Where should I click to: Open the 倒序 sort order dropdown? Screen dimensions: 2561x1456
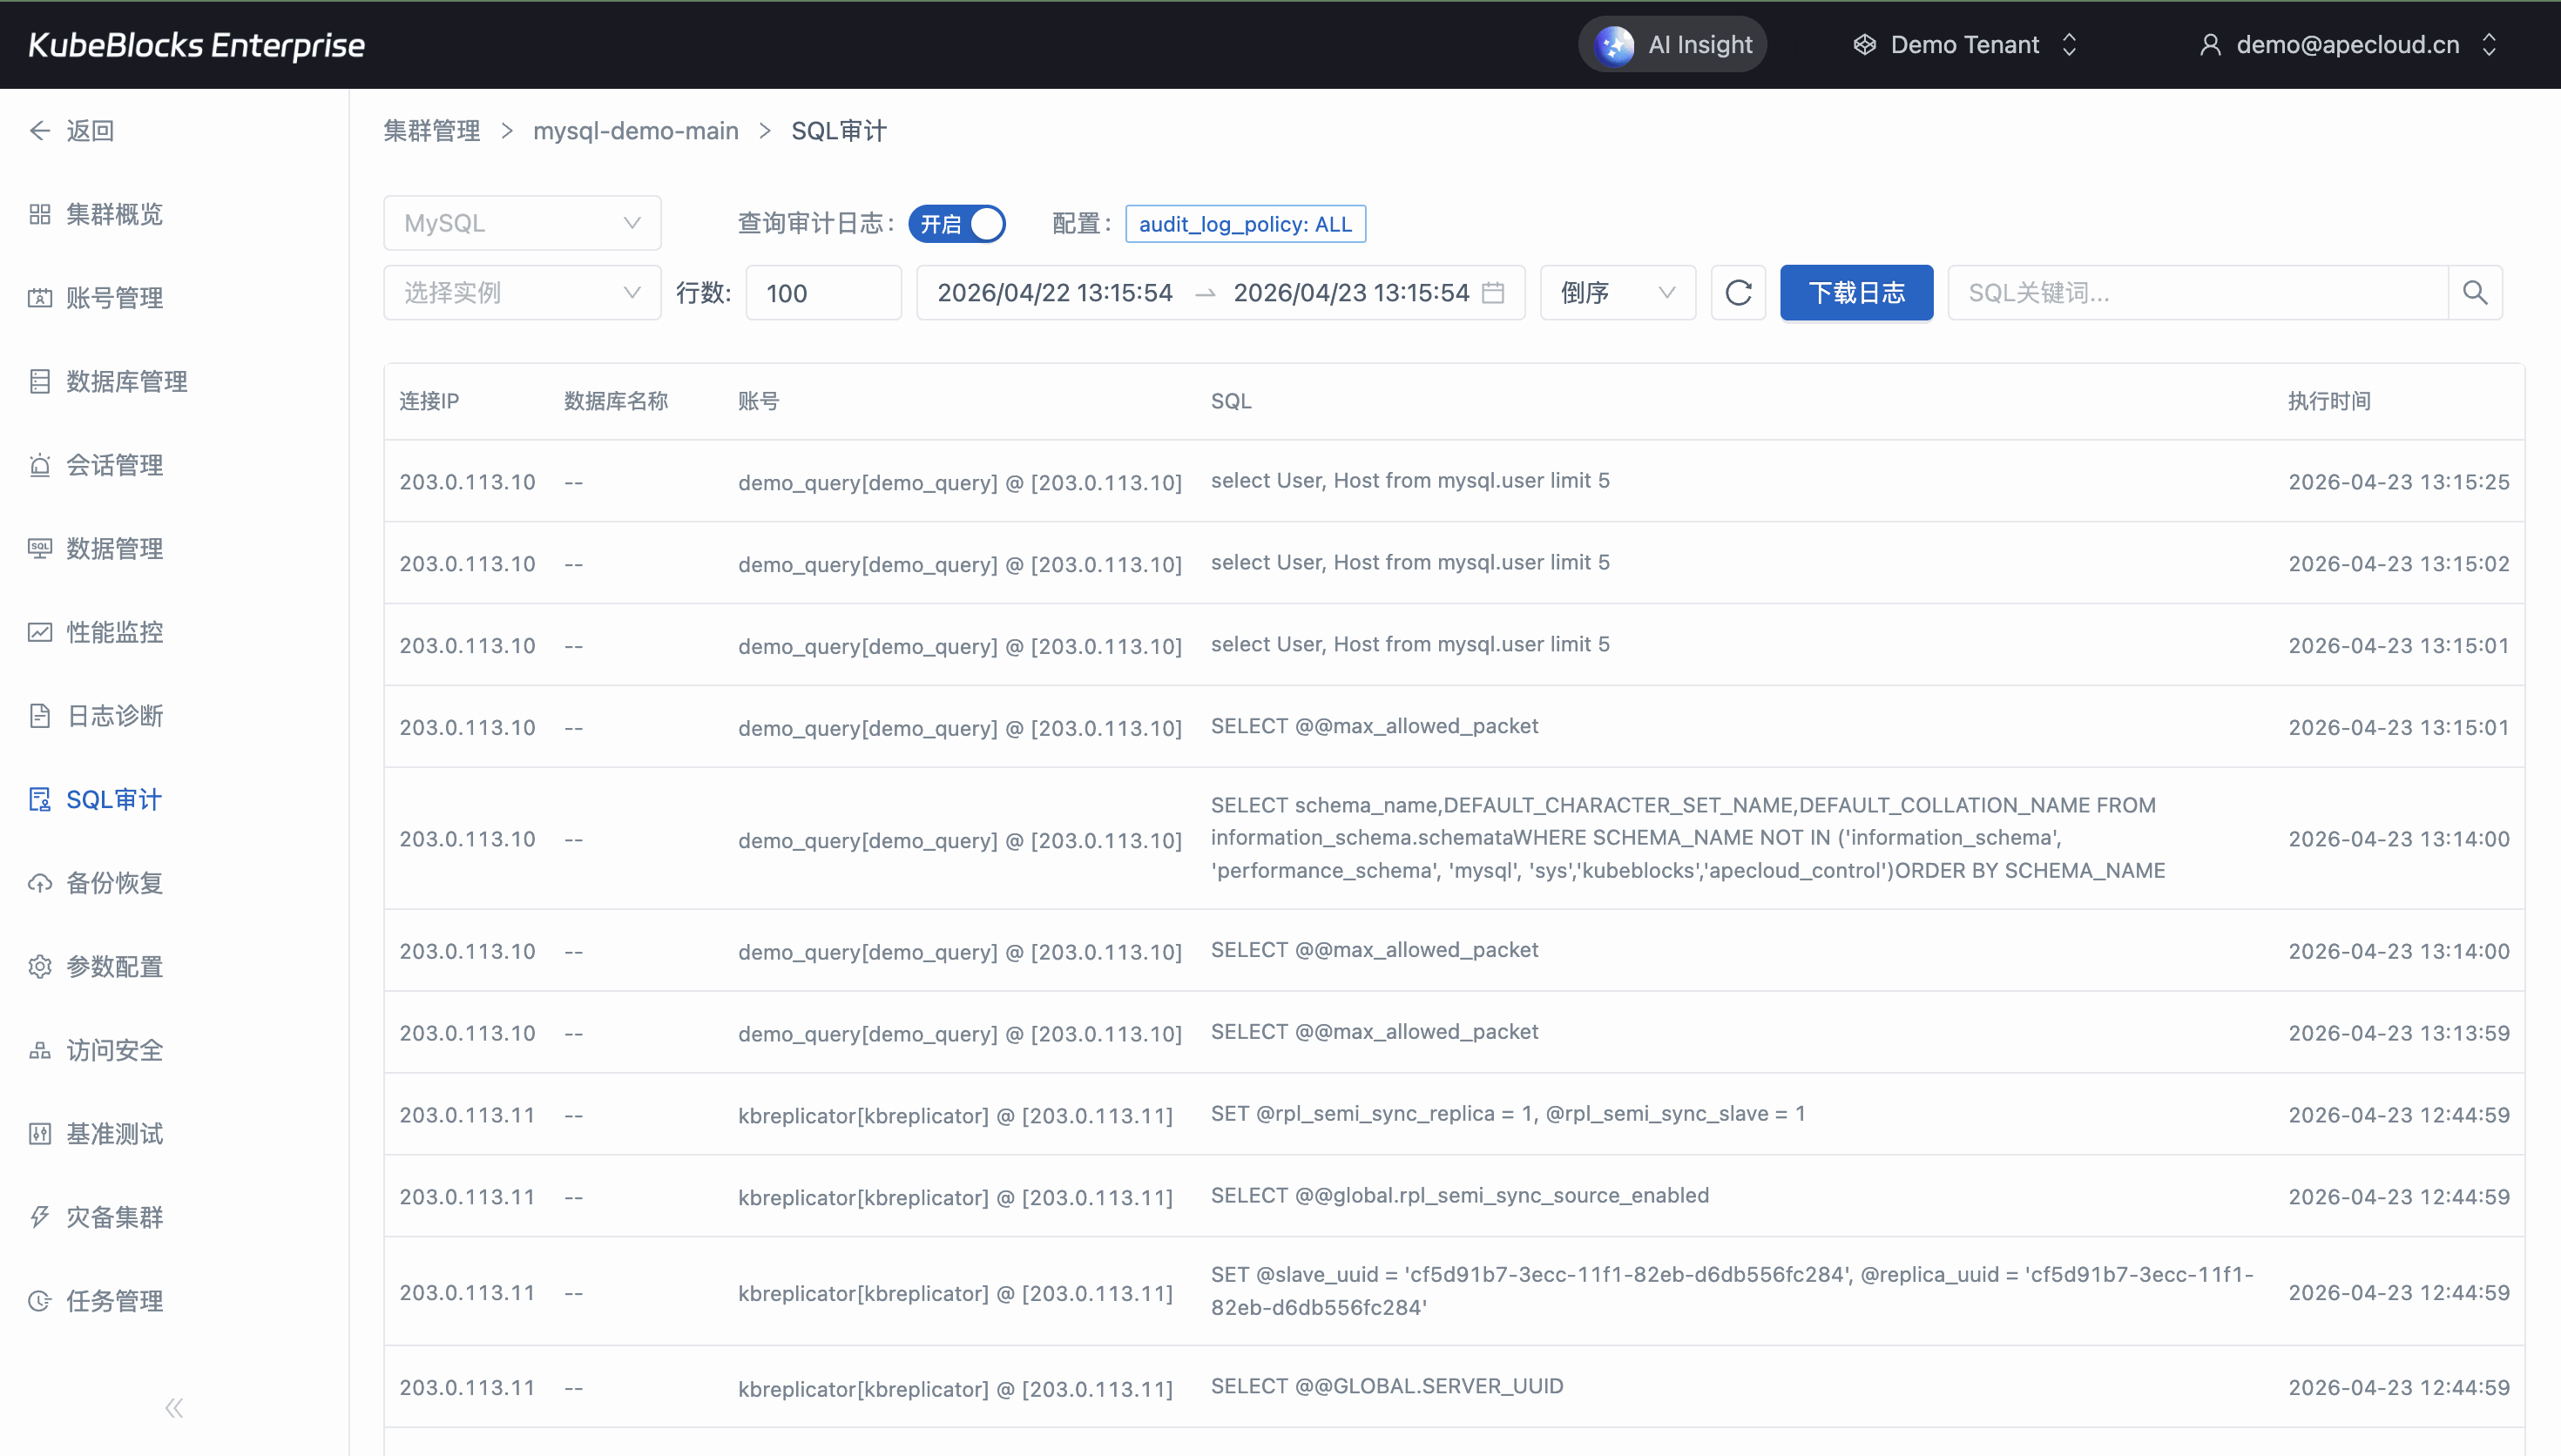click(x=1617, y=293)
